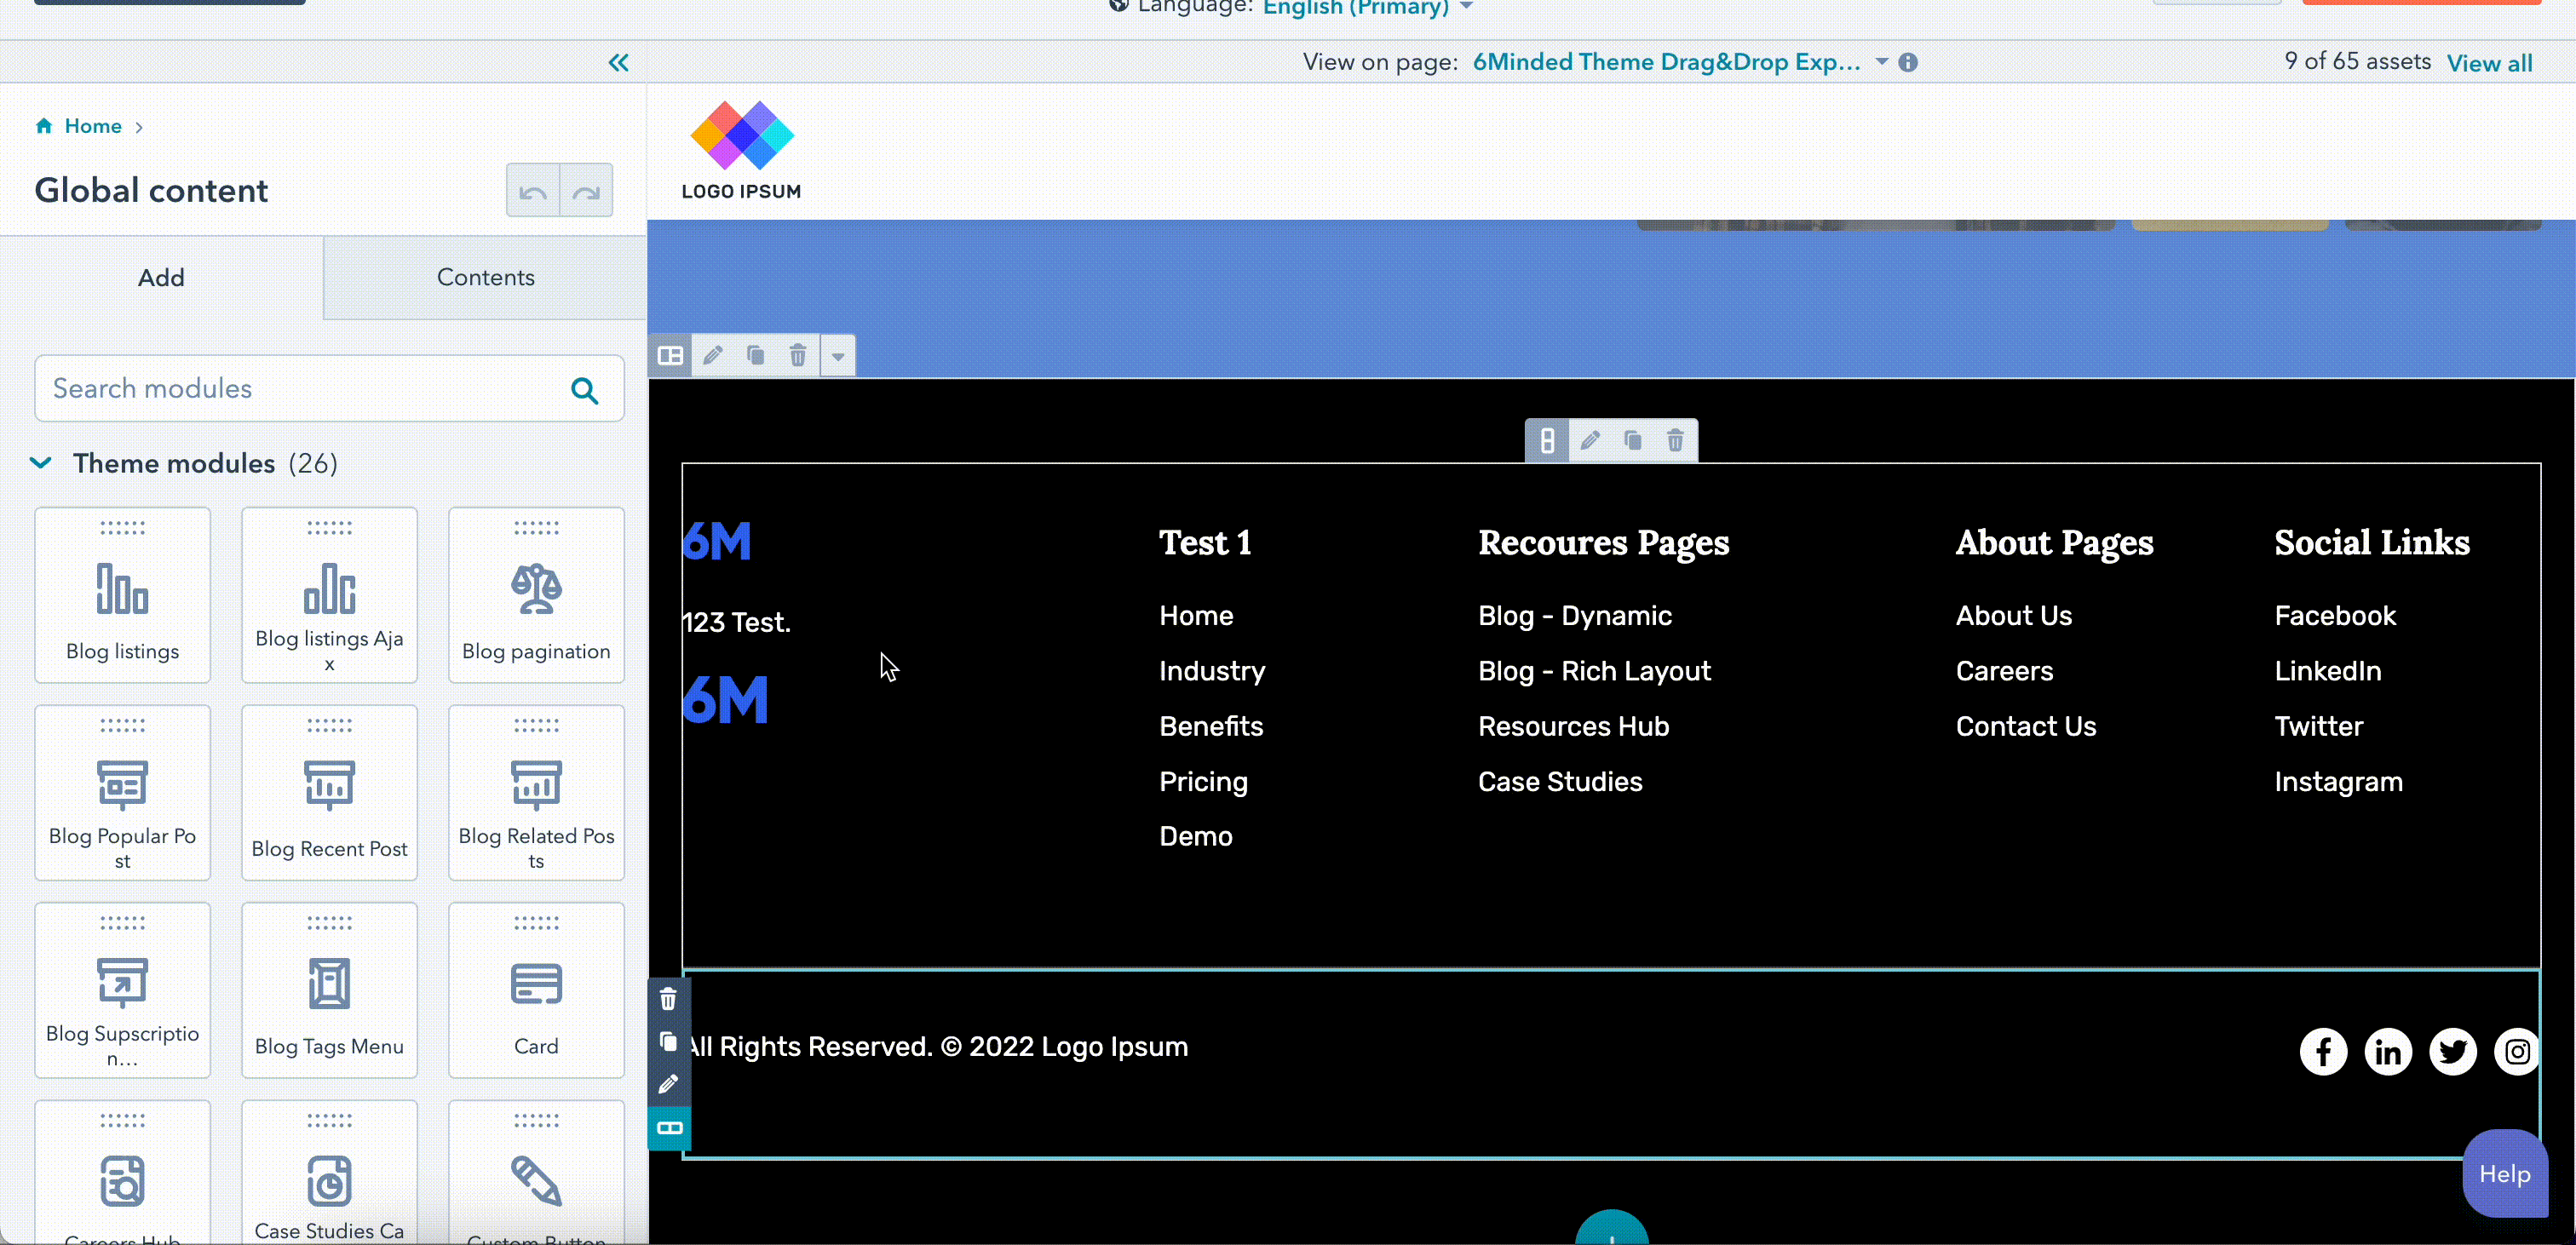Screen dimensions: 2576x1245
Task: Click Careers footer link
Action: pos(2004,671)
